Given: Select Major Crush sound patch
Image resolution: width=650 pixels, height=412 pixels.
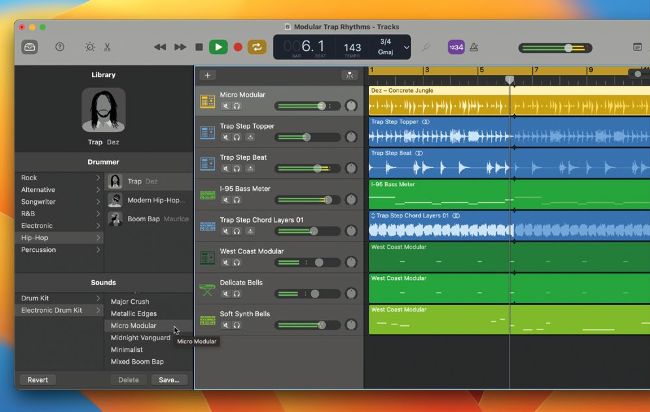Looking at the screenshot, I should (x=148, y=302).
